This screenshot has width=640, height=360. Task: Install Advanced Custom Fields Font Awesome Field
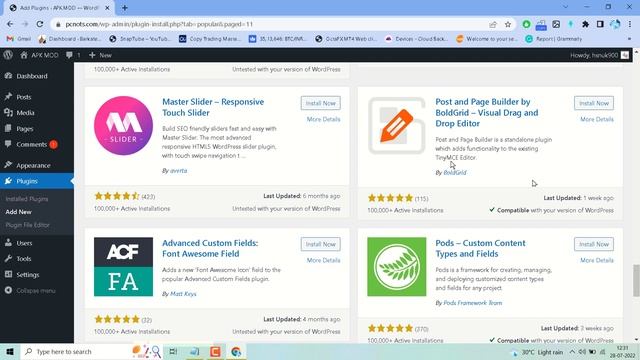point(320,244)
